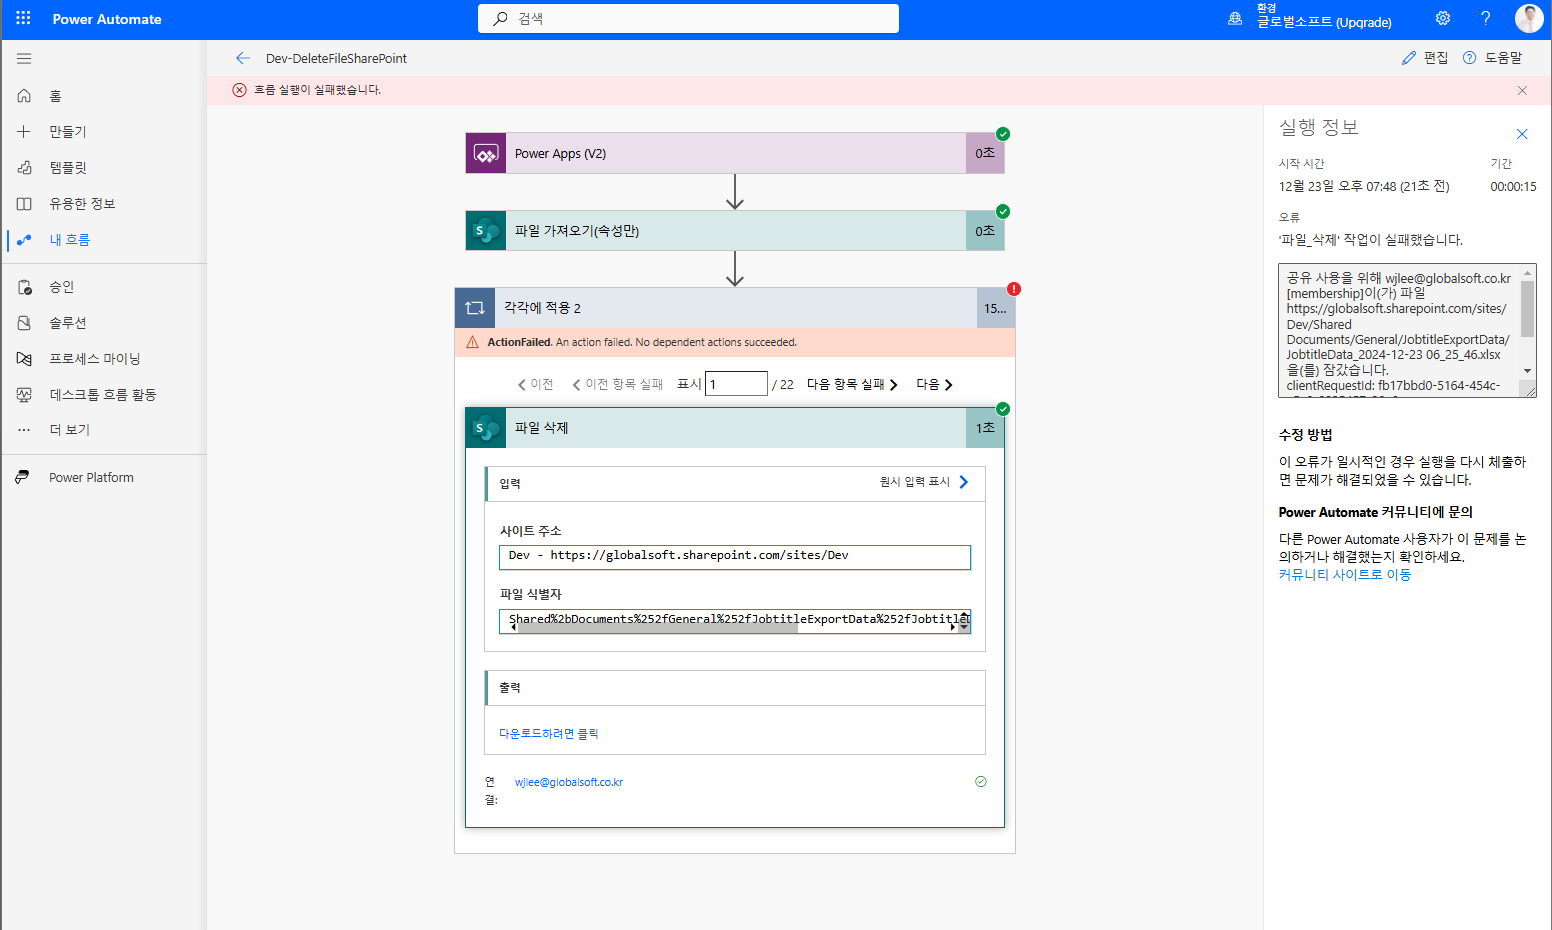Click the Power Automate header title
1552x930 pixels.
pos(107,19)
